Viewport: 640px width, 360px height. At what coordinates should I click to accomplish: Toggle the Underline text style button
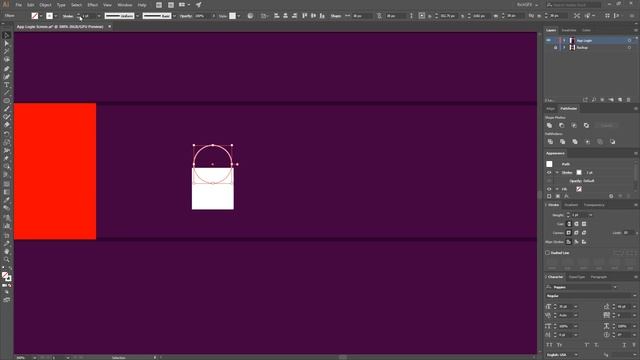(624, 345)
